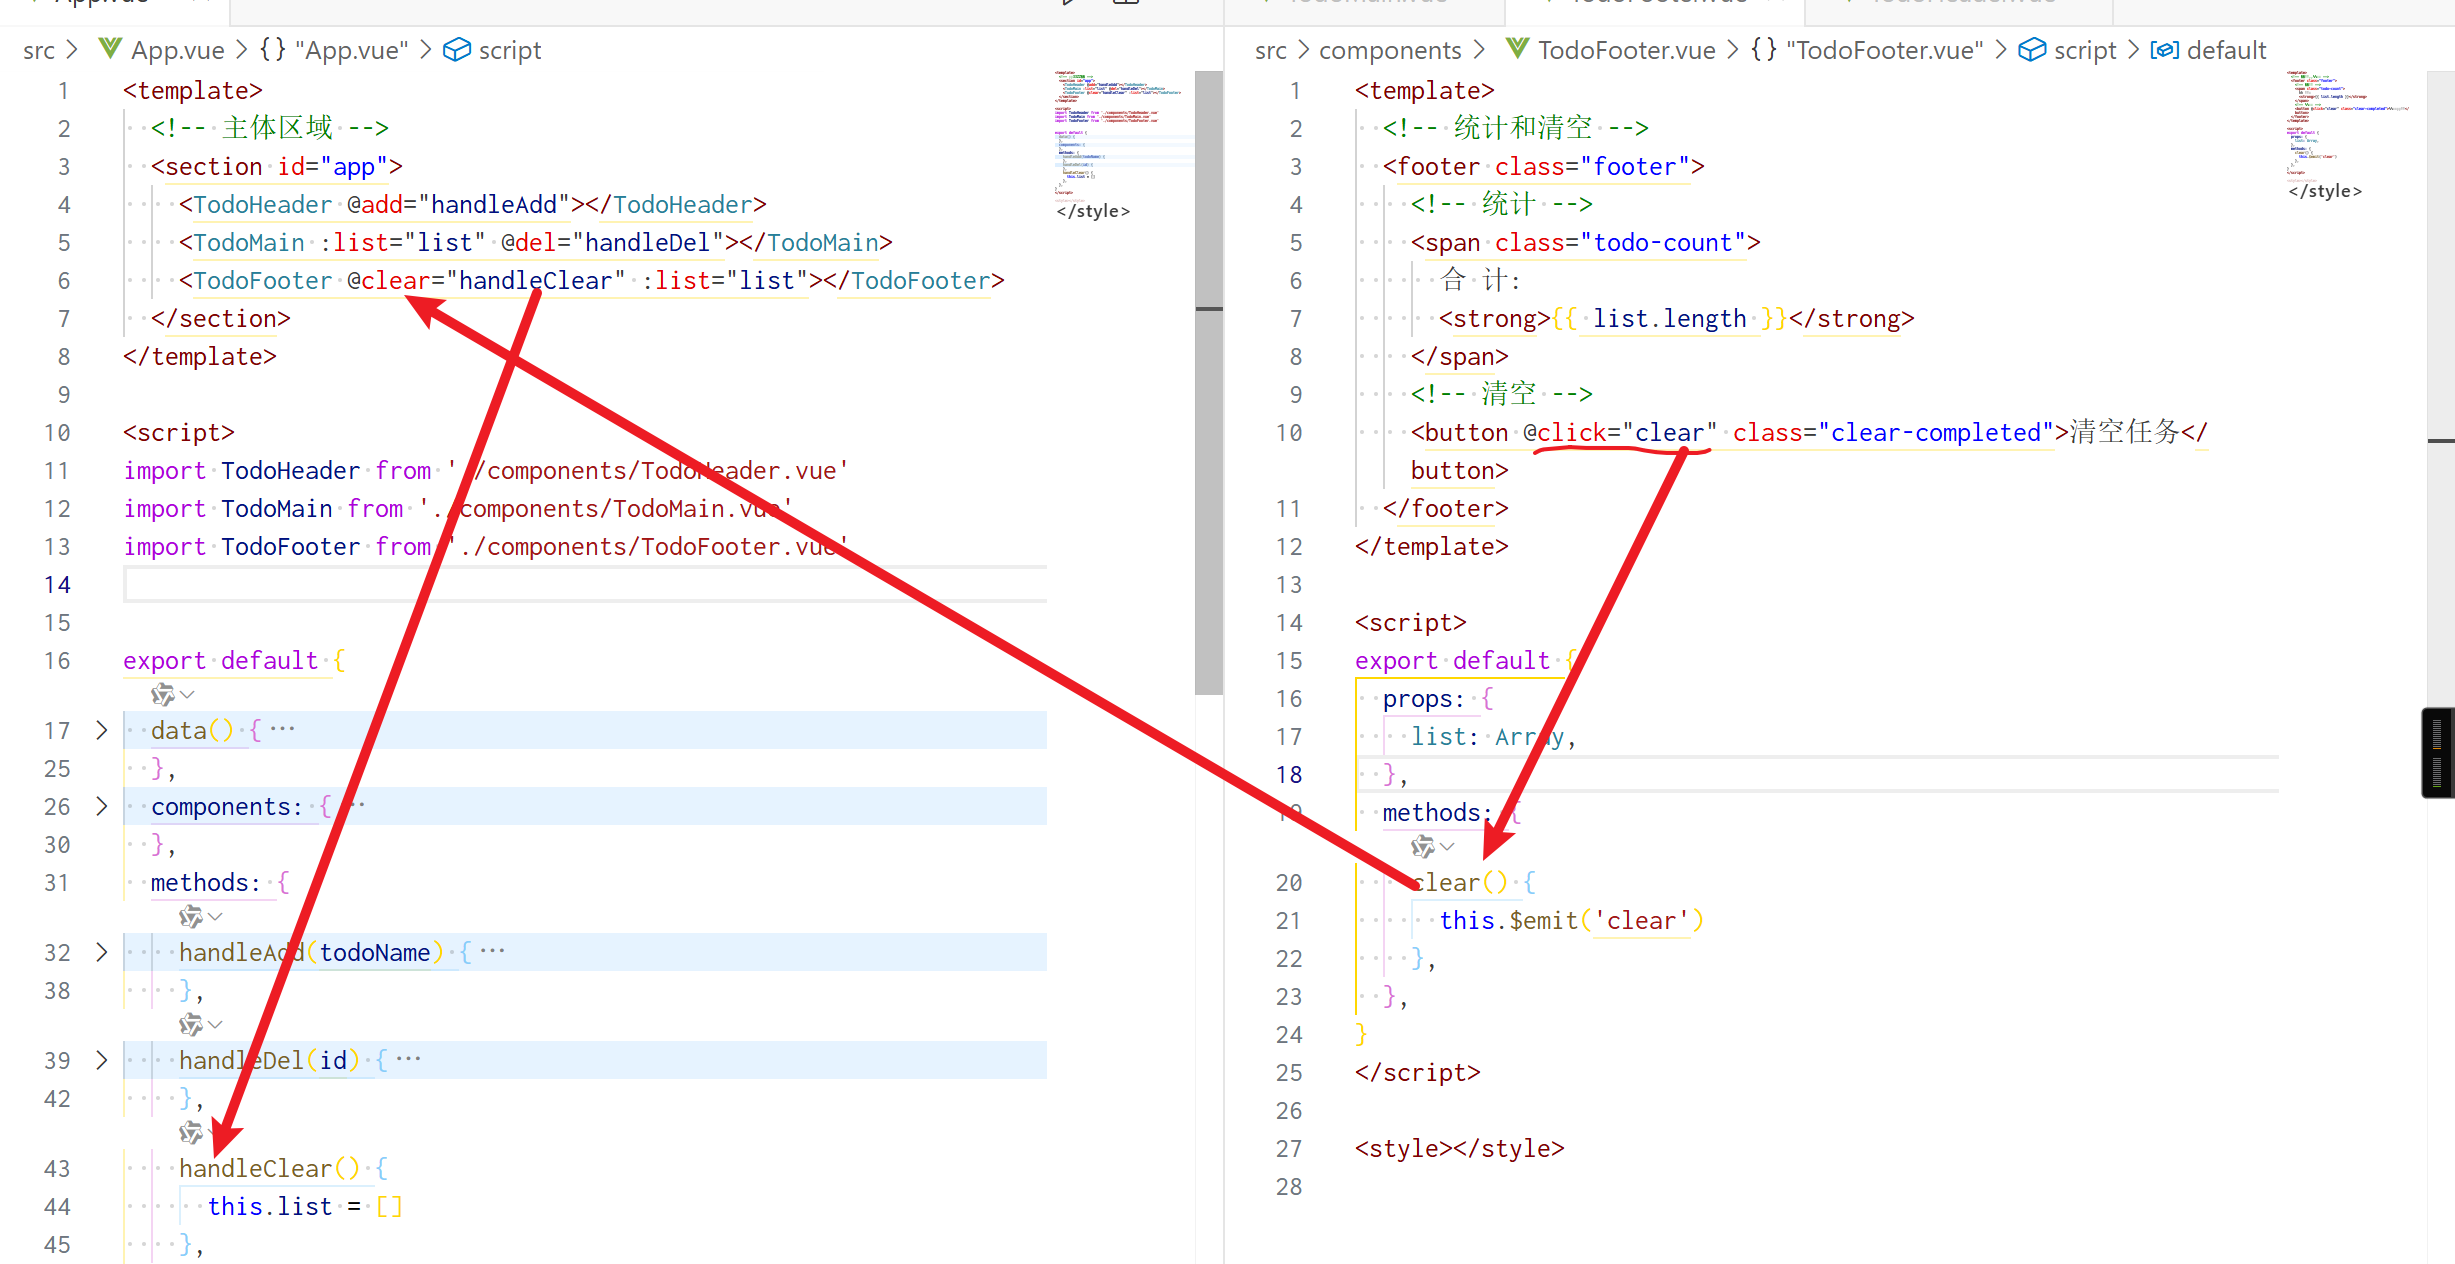Click the Vue icon before TodoFooter.vue breadcrumb
Screen dimensions: 2455x1264
1517,49
